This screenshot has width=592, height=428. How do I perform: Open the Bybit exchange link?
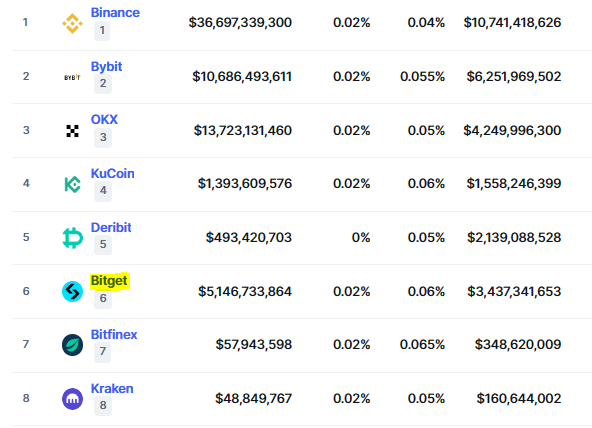tap(106, 66)
